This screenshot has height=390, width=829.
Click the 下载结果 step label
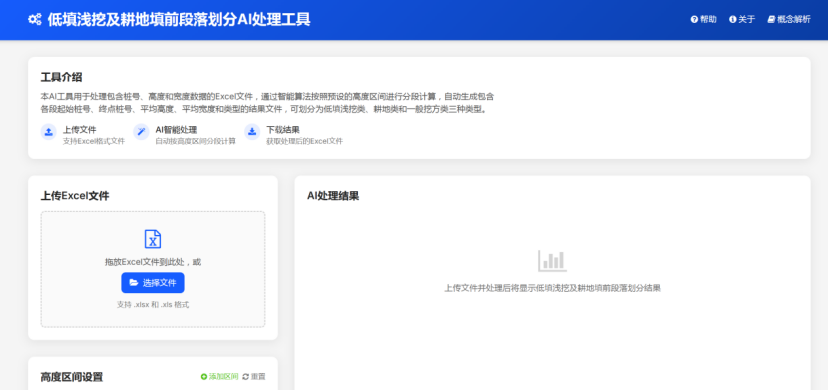pos(283,129)
